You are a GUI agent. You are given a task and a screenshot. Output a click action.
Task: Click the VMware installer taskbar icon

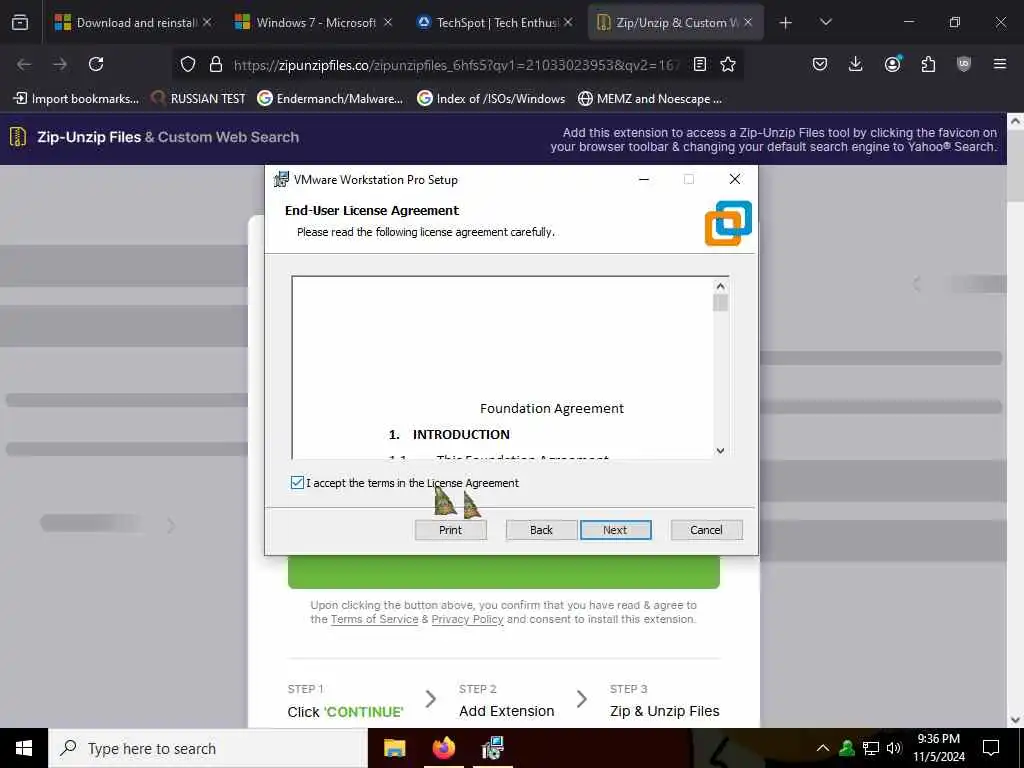click(492, 748)
